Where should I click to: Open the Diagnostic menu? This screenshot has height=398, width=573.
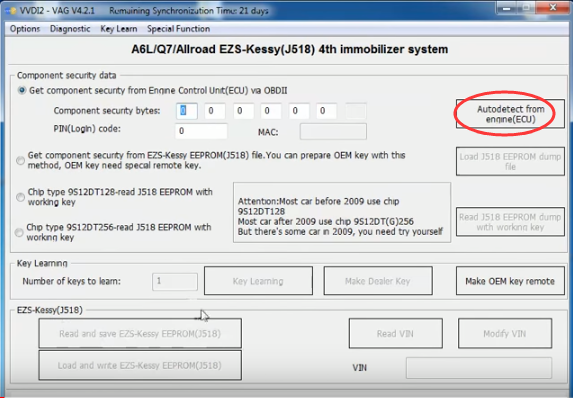click(x=70, y=29)
